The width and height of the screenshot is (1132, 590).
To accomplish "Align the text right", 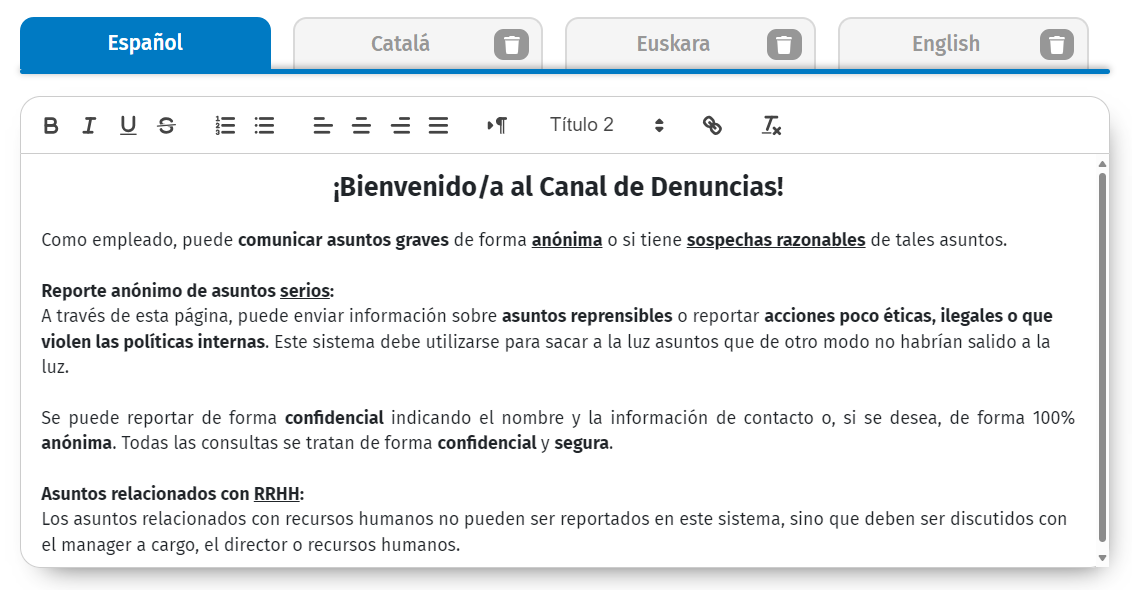I will point(400,125).
